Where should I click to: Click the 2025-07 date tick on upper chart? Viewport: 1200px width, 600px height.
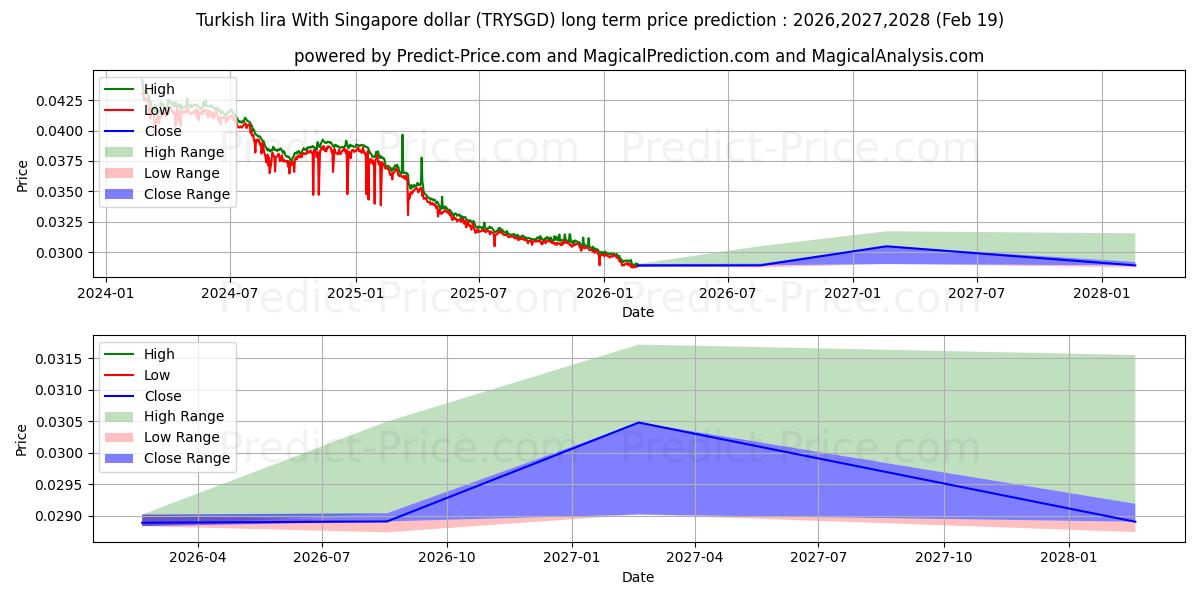pos(479,293)
